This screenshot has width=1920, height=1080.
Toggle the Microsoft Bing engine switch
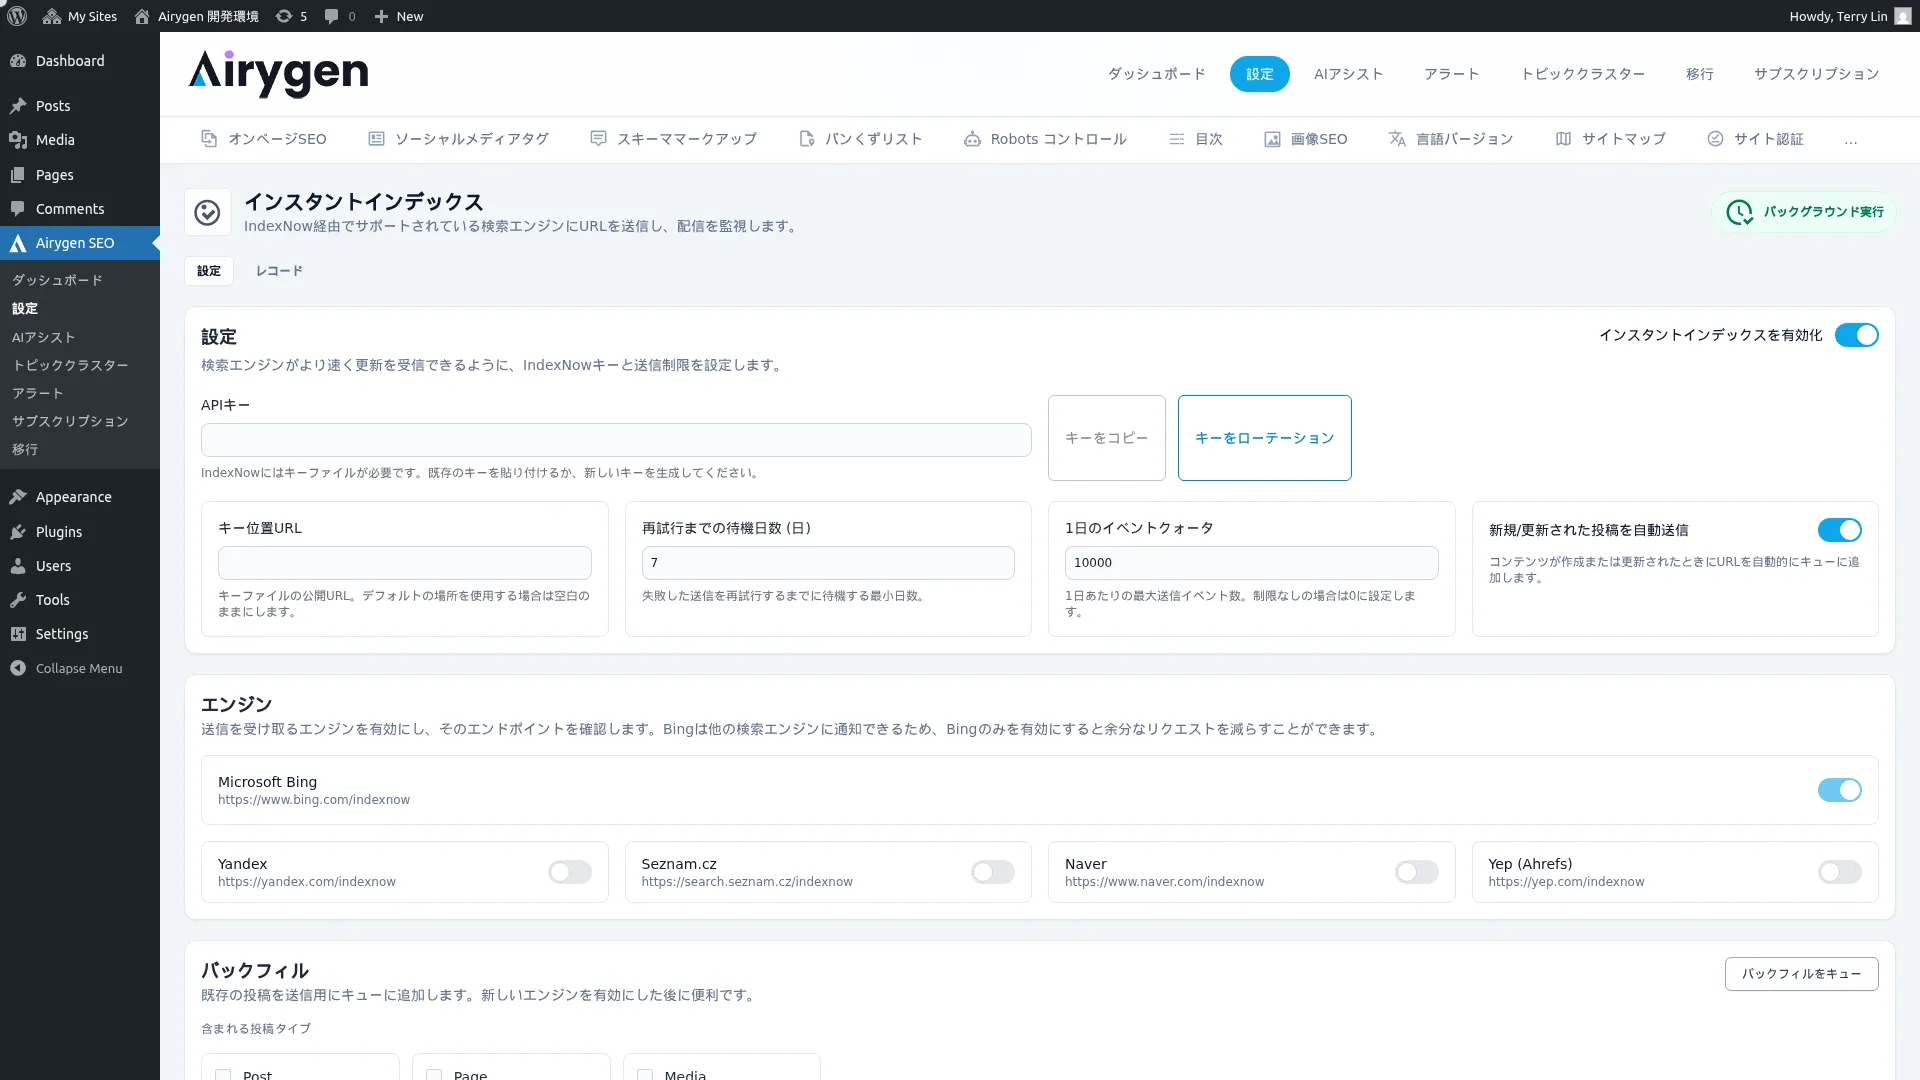coord(1839,790)
